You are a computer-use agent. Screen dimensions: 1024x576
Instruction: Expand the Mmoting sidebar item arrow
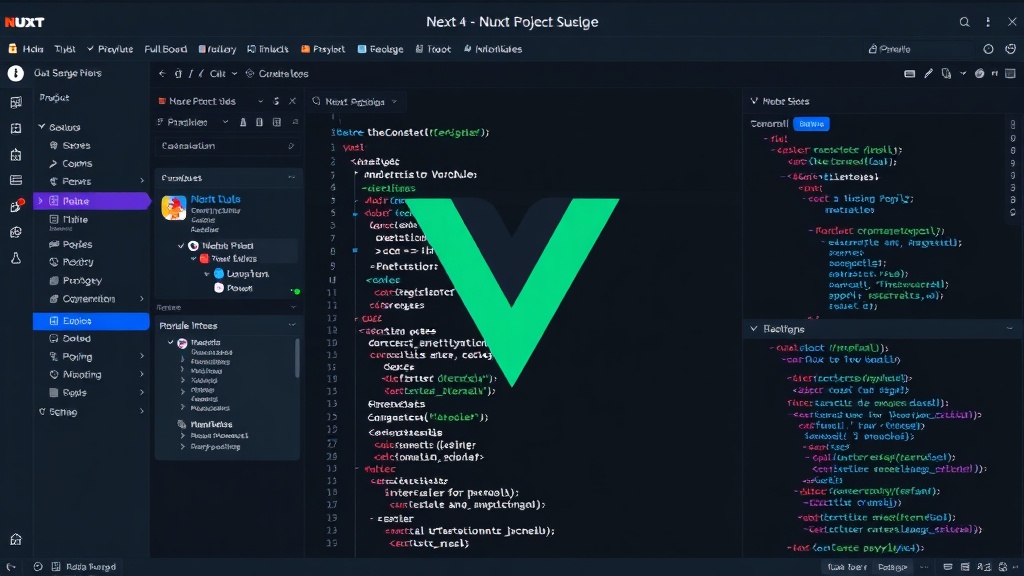[142, 375]
